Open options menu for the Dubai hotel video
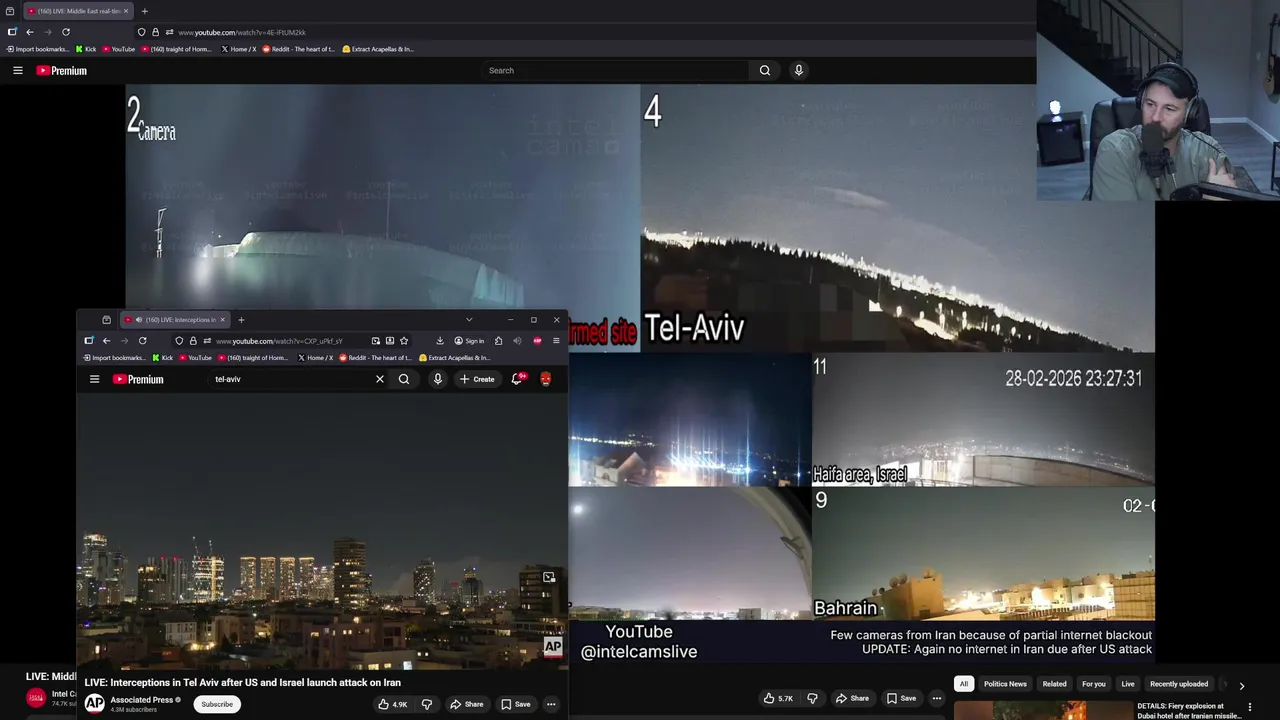This screenshot has height=720, width=1280. point(1250,707)
